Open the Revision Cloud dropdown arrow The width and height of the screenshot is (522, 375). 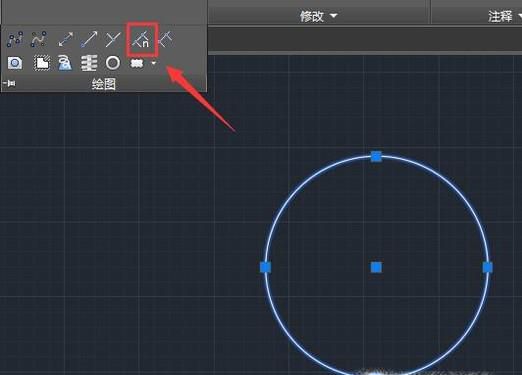(x=154, y=62)
